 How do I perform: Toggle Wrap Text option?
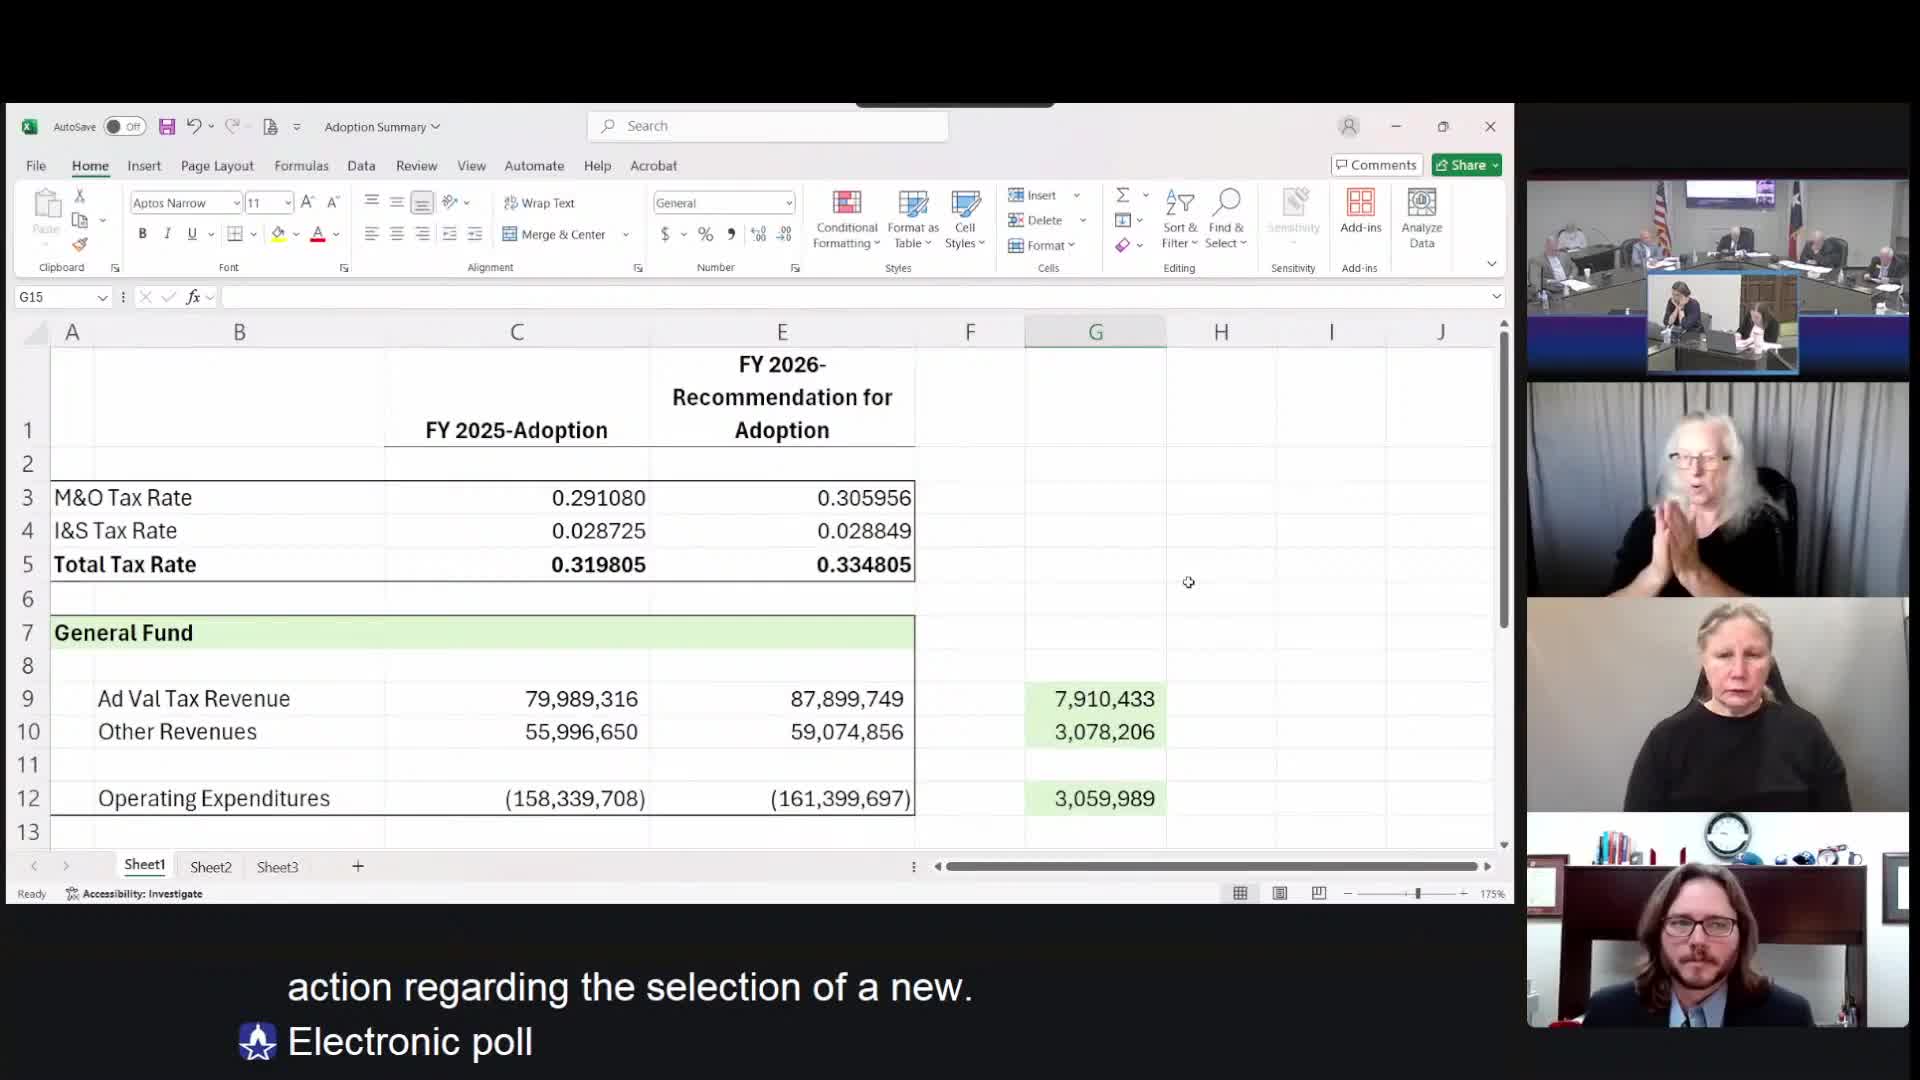(539, 203)
